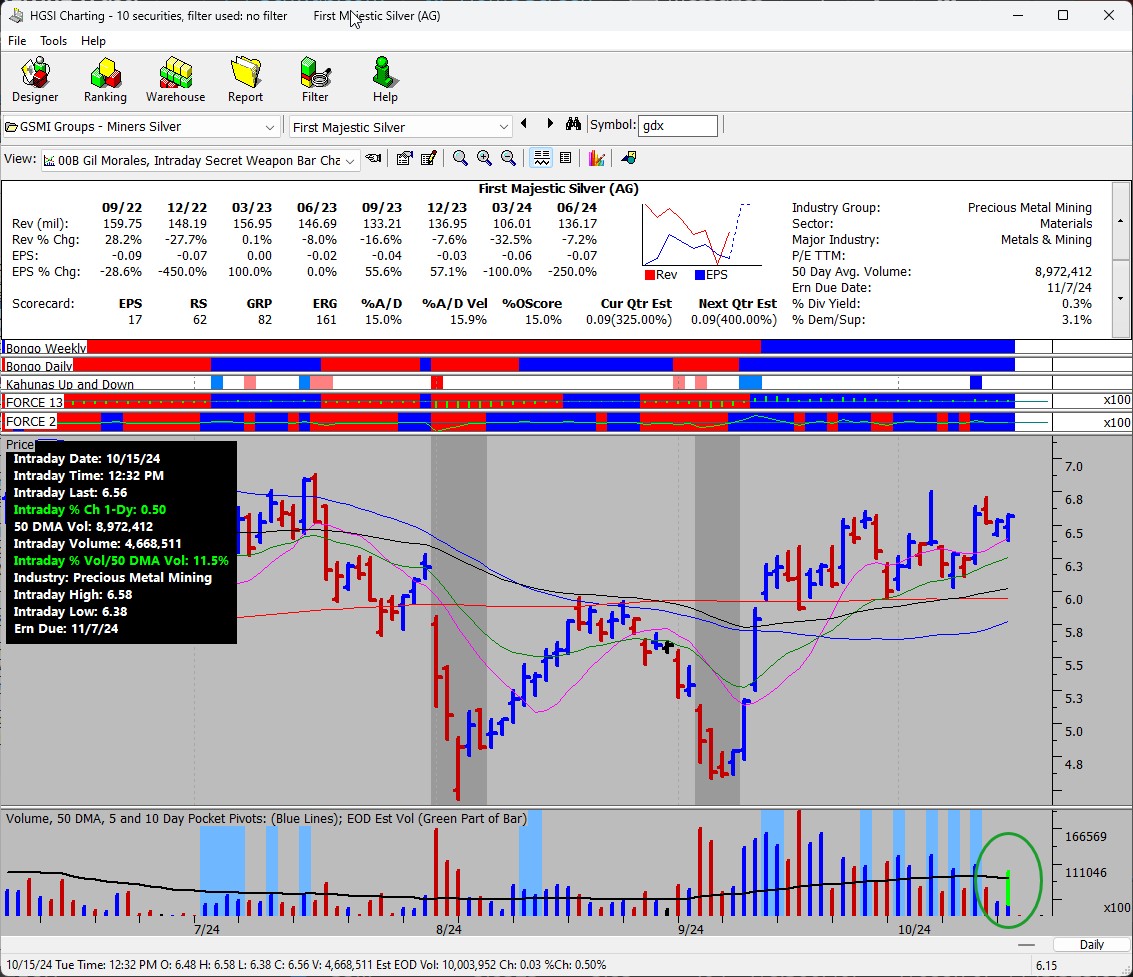Open the Ranking tool
Viewport: 1133px width, 977px height.
[105, 80]
